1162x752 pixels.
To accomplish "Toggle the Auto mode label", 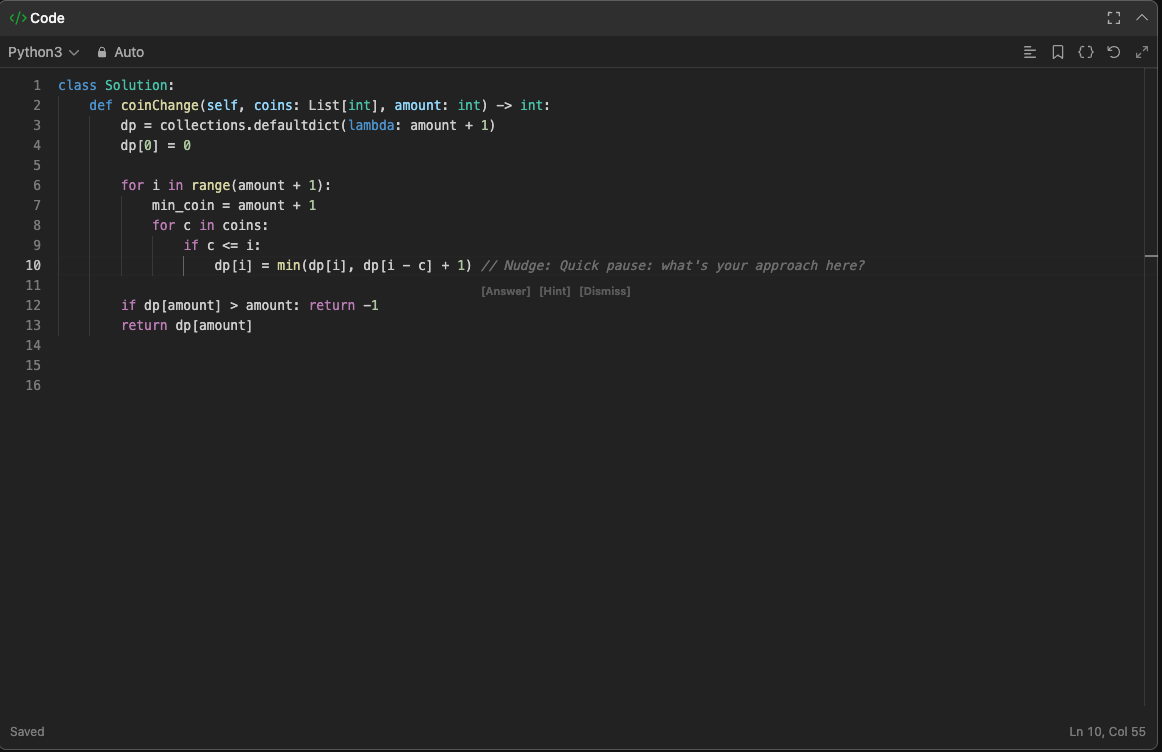I will (129, 52).
